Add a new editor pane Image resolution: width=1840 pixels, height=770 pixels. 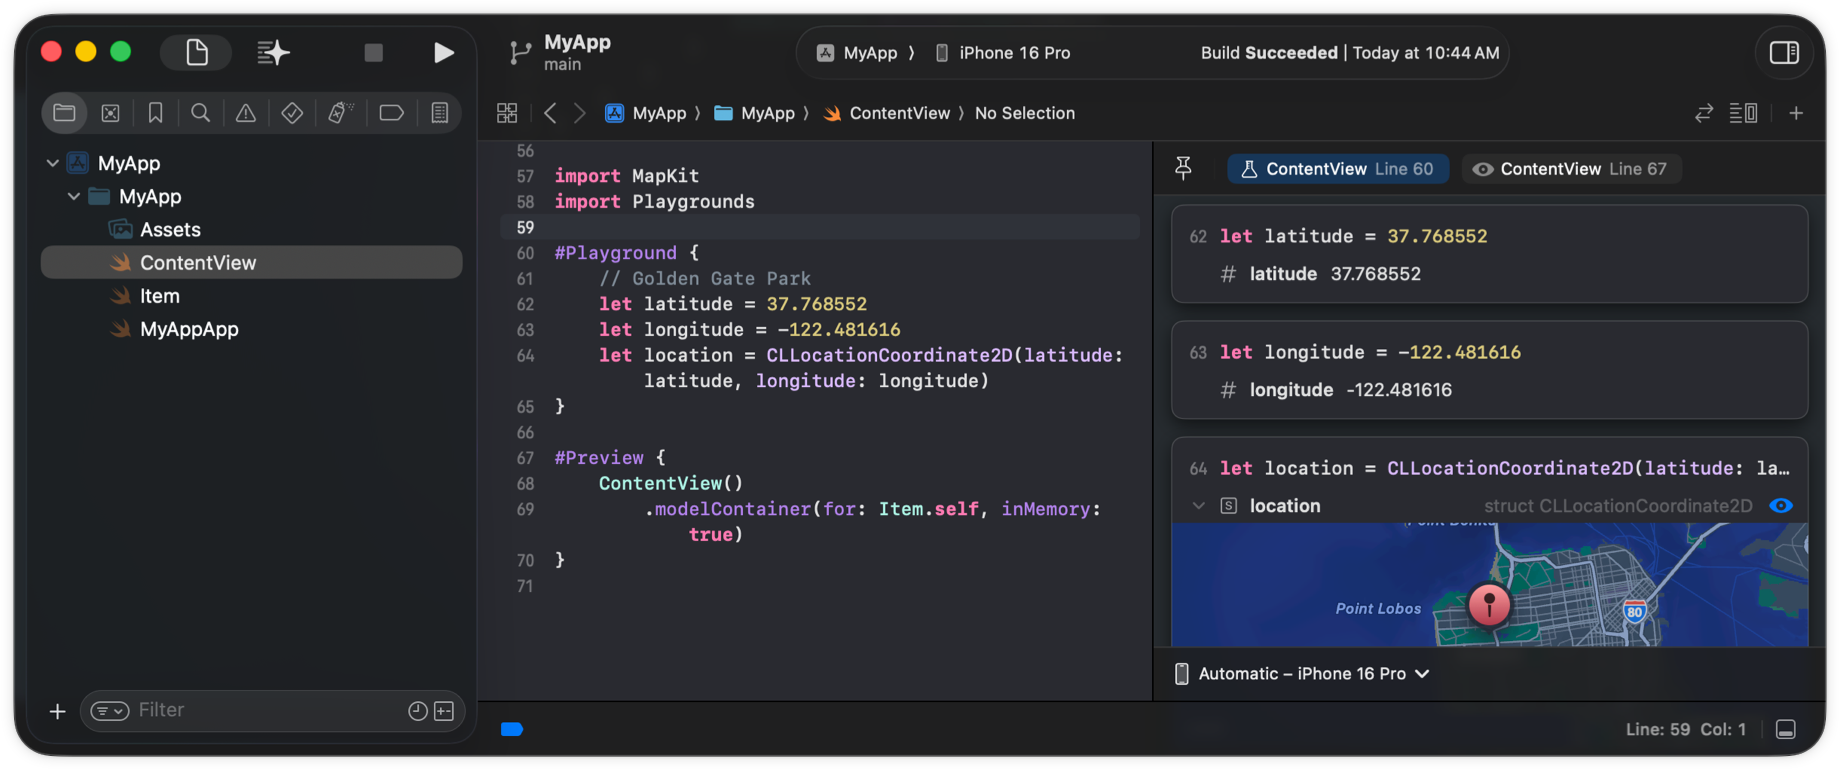tap(1796, 113)
